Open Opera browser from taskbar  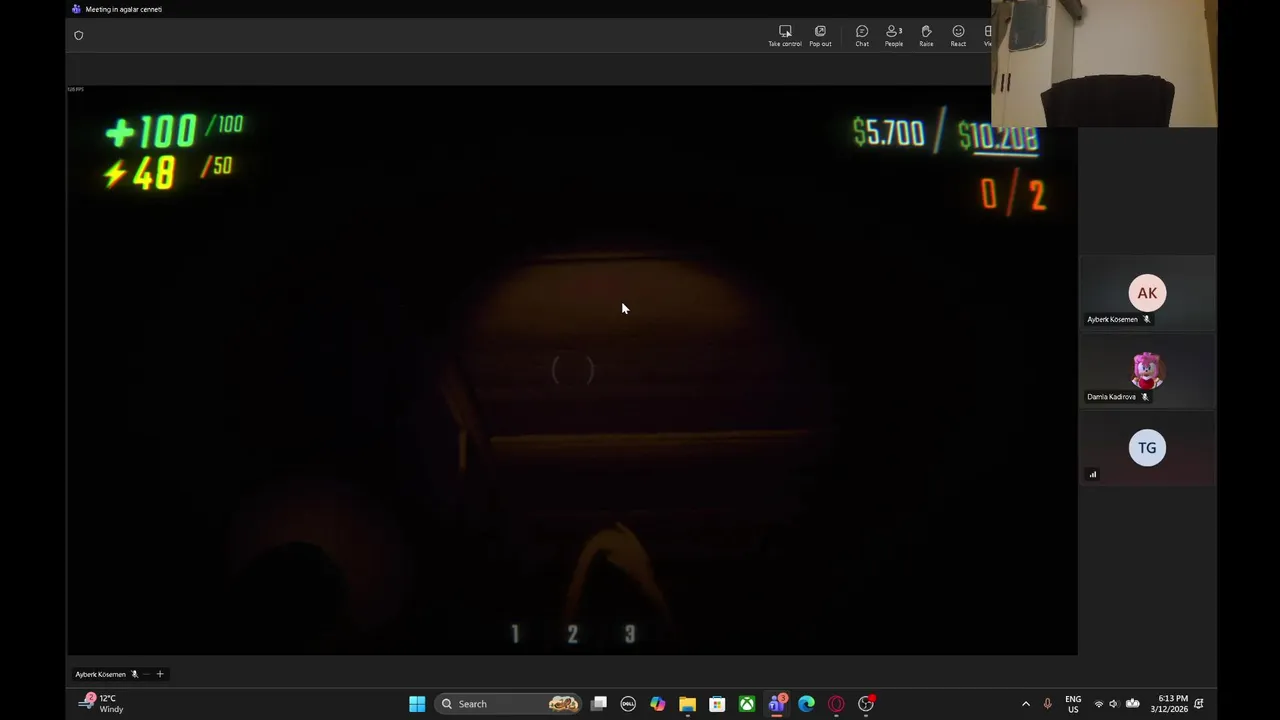tap(836, 704)
